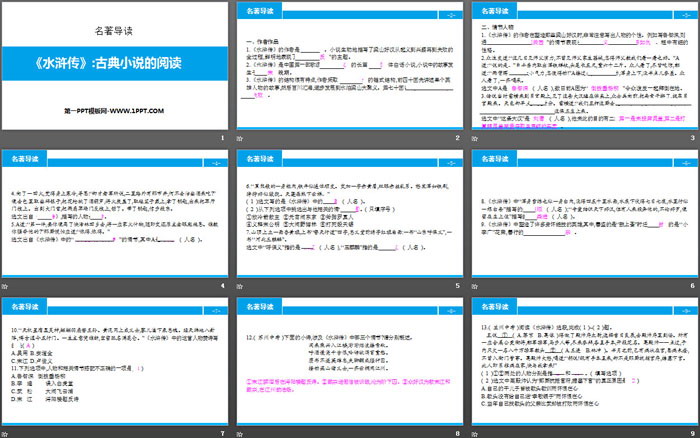Select slide 7 thumbnail with multiple-choice questions
Screen dimensions: 700x438
coord(115,362)
